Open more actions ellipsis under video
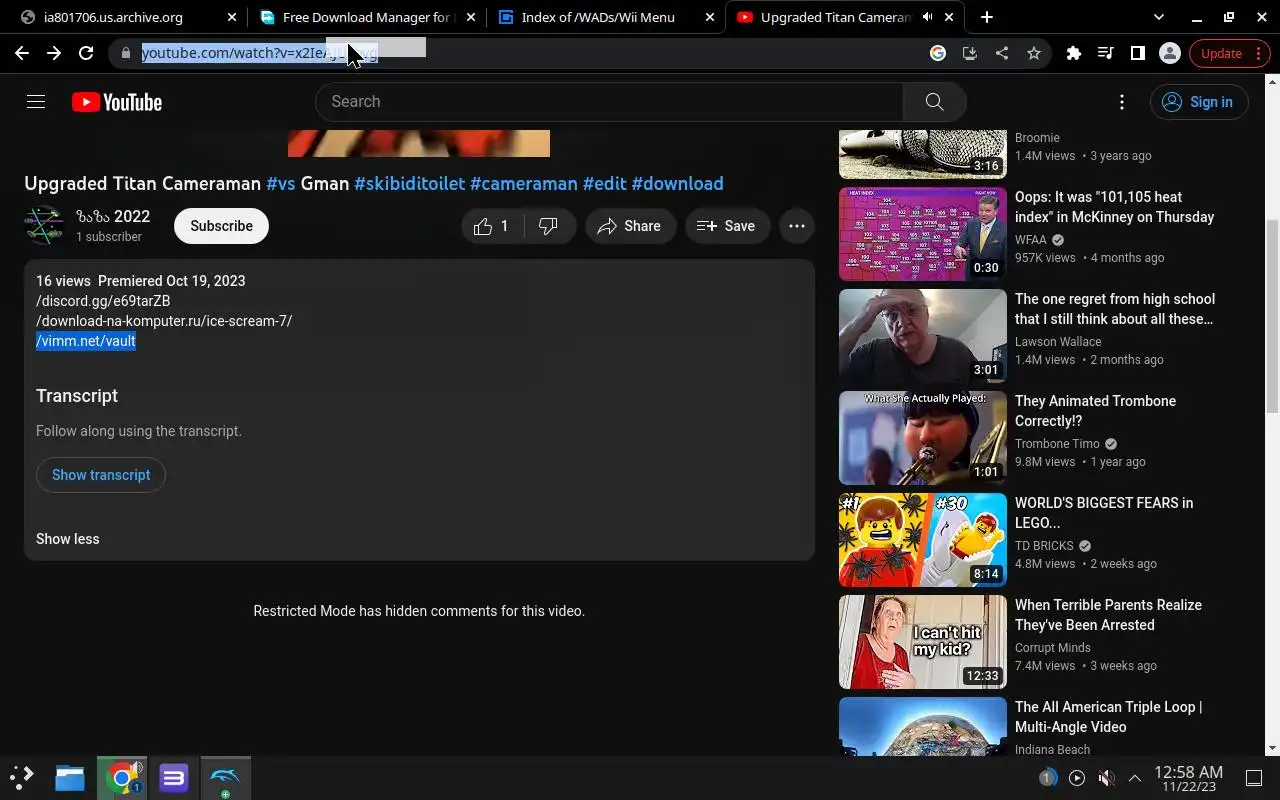The height and width of the screenshot is (800, 1280). coord(797,226)
